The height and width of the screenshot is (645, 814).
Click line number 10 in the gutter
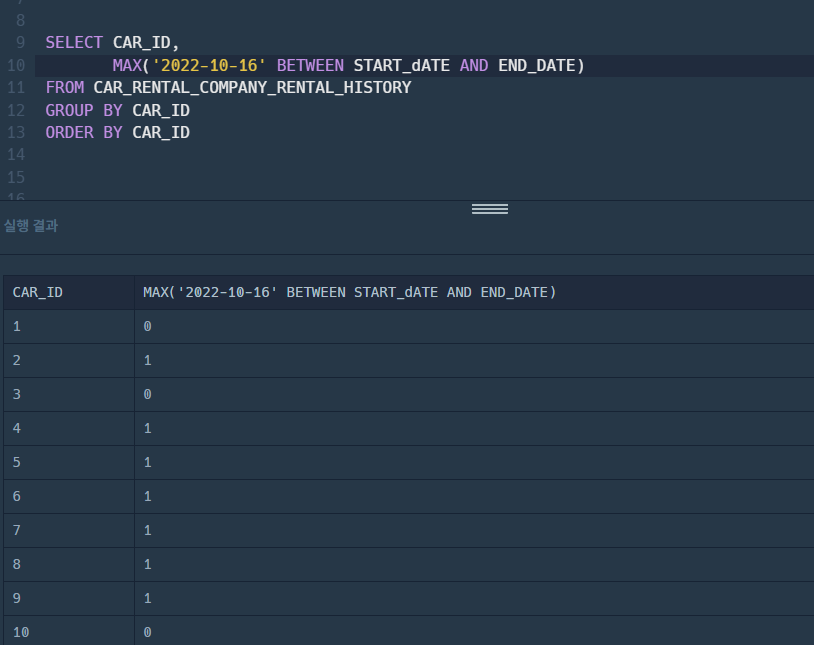pos(16,65)
